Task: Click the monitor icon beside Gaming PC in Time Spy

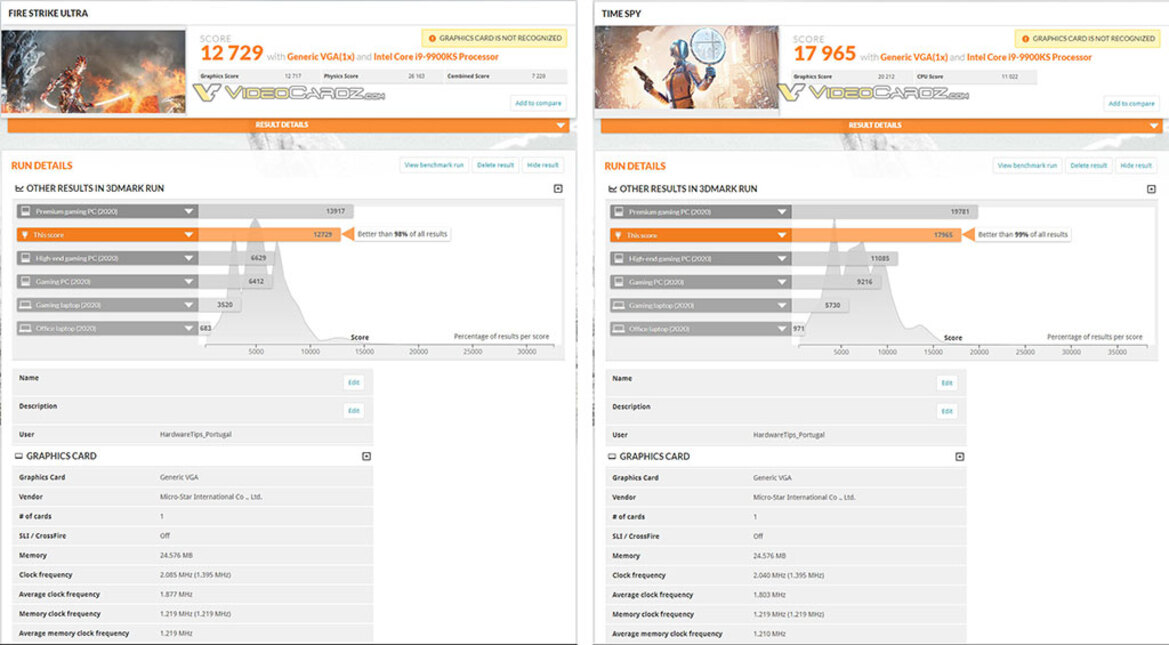Action: click(619, 282)
